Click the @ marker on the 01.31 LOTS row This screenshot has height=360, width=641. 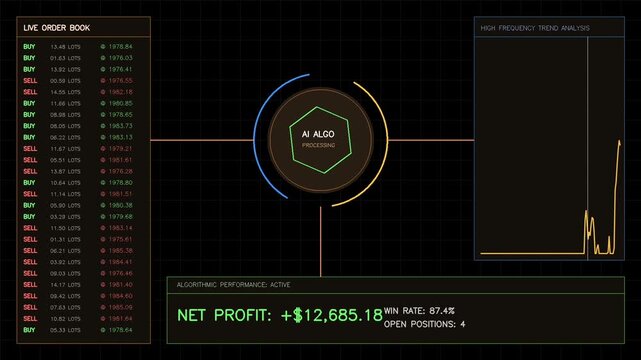click(x=103, y=239)
